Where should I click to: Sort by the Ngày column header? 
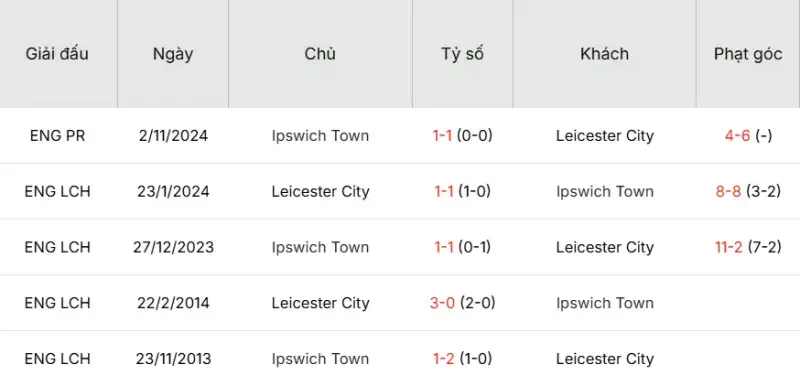(x=173, y=54)
